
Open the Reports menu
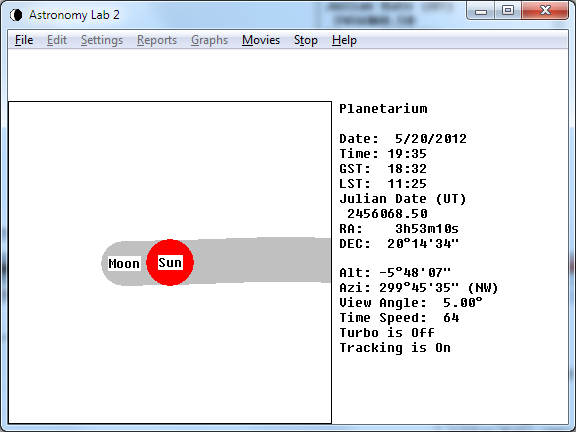(x=157, y=40)
